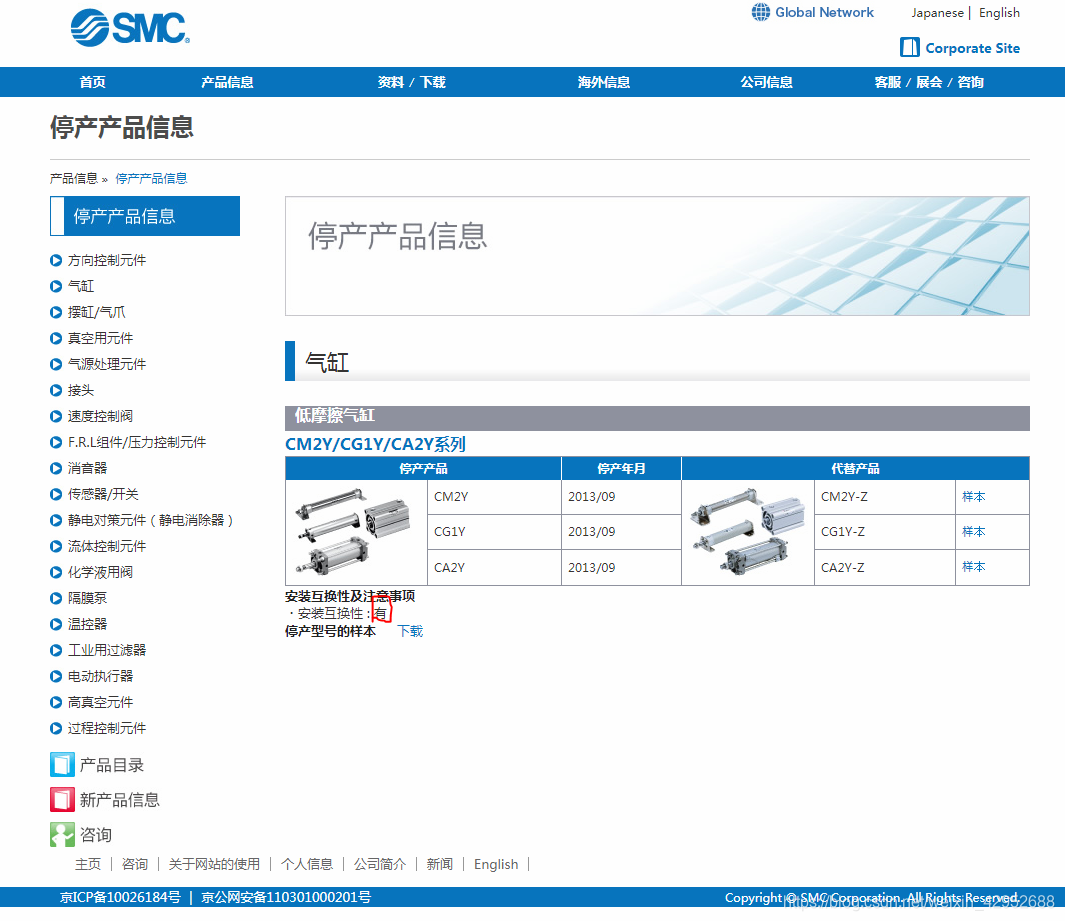1065x921 pixels.
Task: Open the 资料 / 下载 navigation item
Action: [x=412, y=82]
